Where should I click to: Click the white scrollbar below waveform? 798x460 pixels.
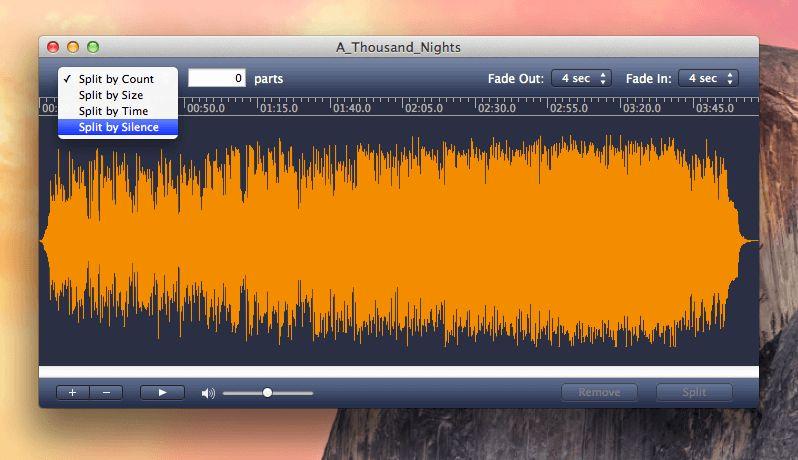(x=398, y=372)
